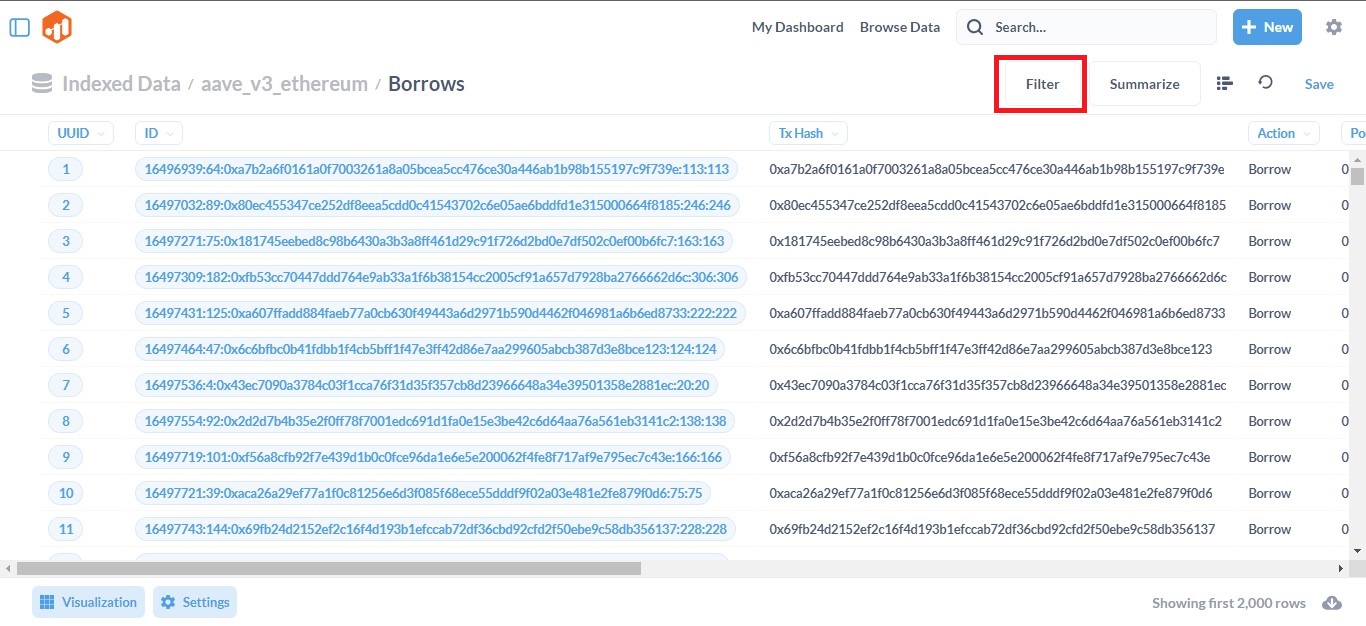Click the Summarize button
This screenshot has width=1366, height=626.
pyautogui.click(x=1144, y=84)
